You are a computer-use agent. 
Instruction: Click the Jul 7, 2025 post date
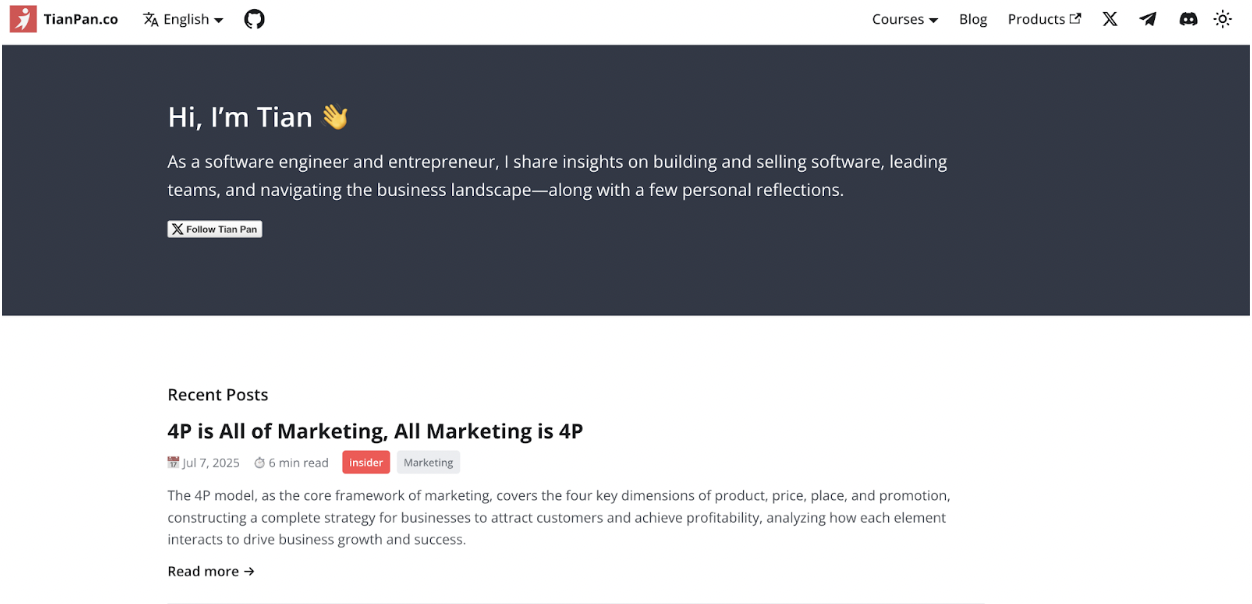210,463
